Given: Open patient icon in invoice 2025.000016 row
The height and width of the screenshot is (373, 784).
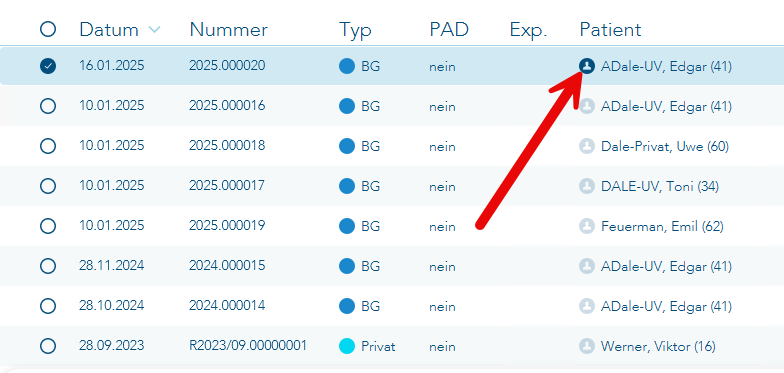Looking at the screenshot, I should 586,106.
